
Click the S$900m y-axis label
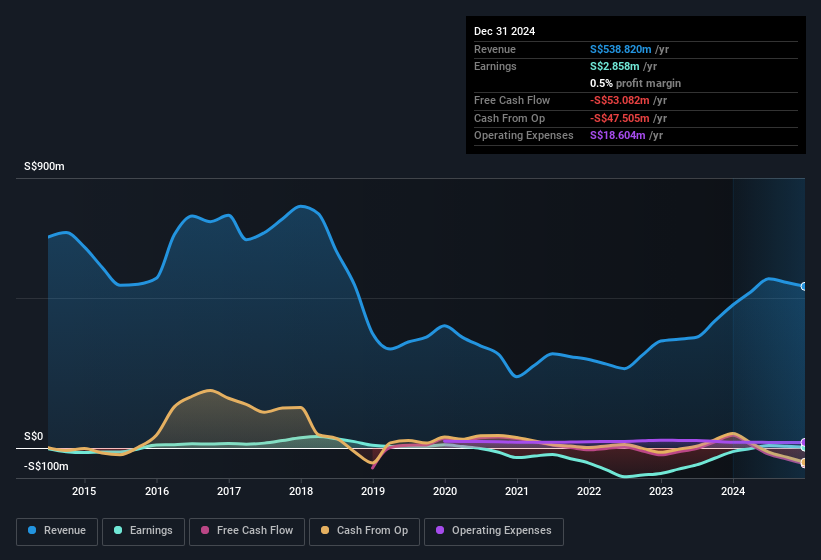(44, 166)
